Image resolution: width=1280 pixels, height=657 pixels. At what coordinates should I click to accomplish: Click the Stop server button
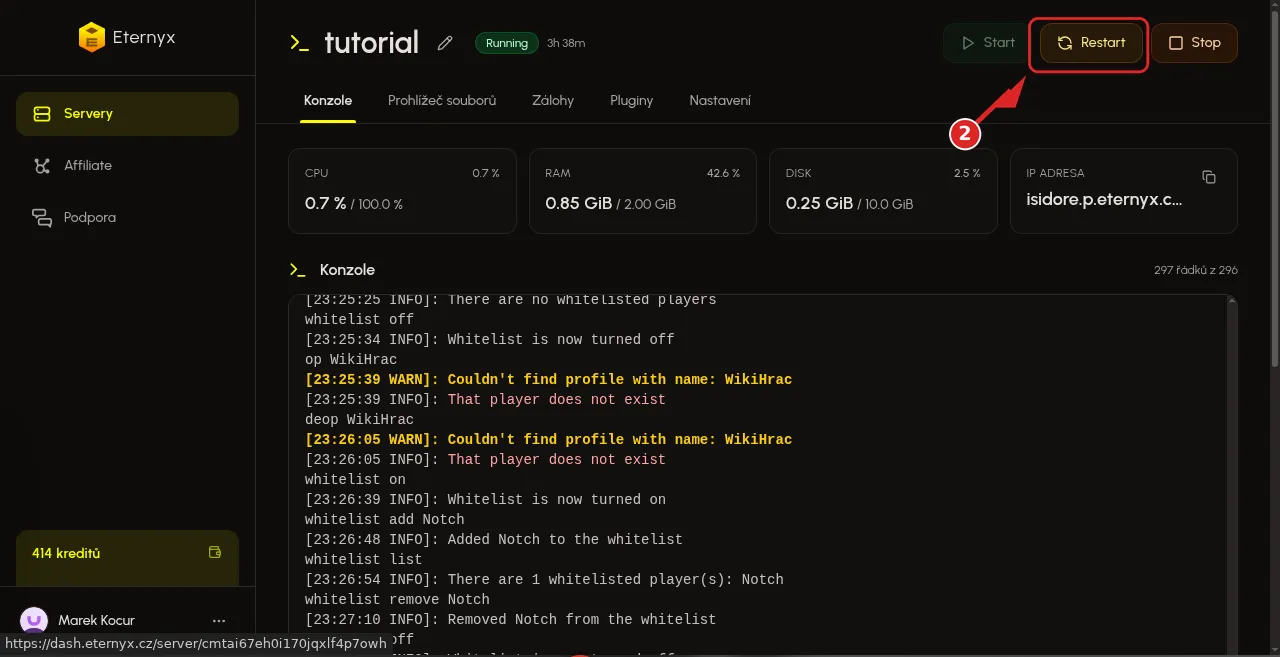coord(1195,43)
